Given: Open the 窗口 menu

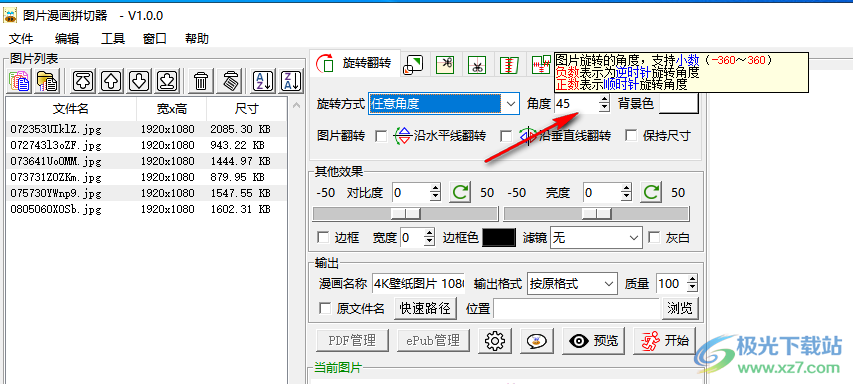Looking at the screenshot, I should (x=154, y=39).
